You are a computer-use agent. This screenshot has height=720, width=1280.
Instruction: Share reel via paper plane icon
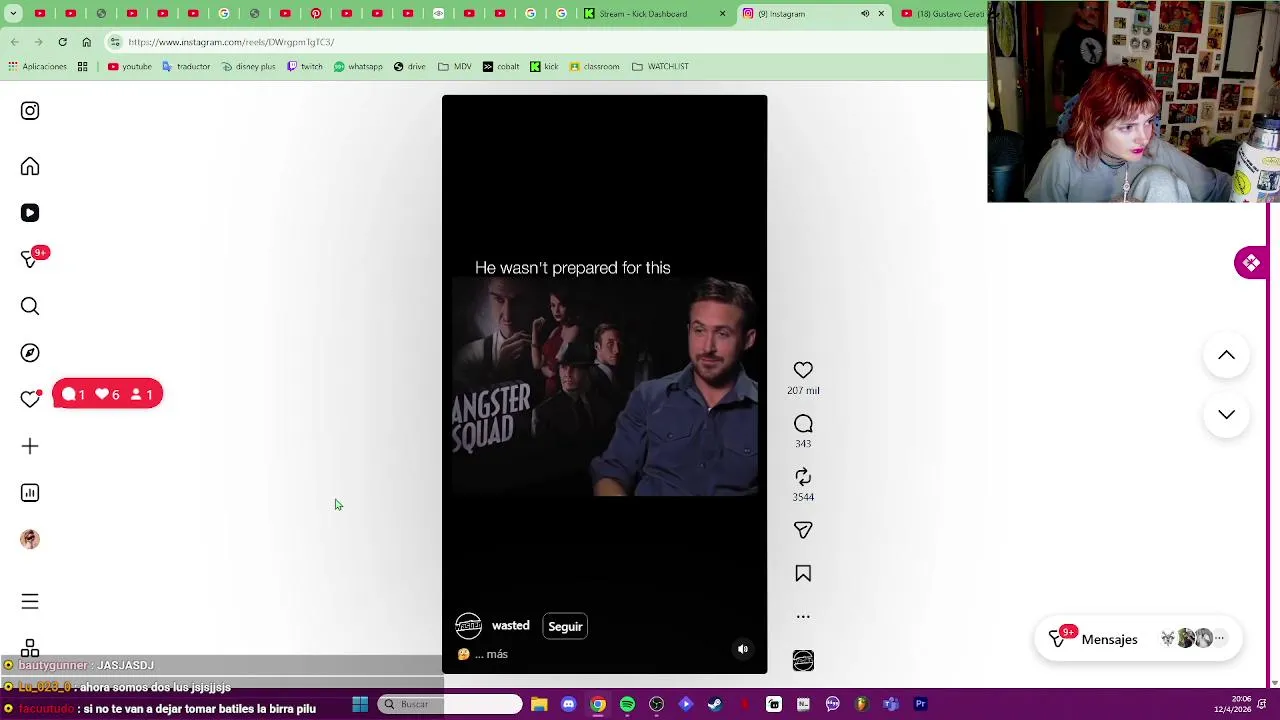point(803,530)
